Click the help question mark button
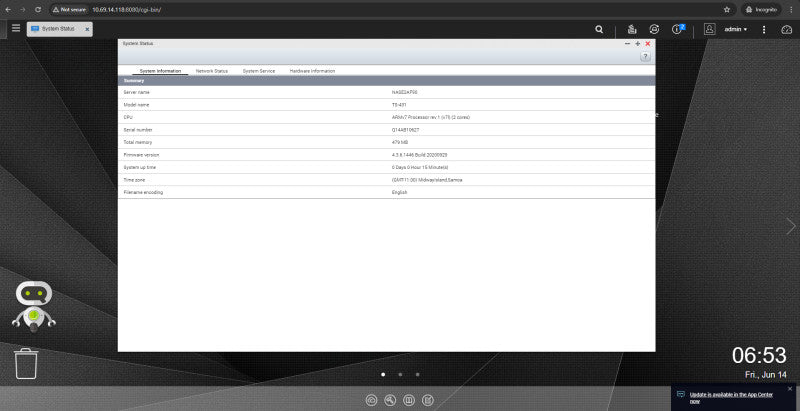Screen dimensions: 800x411 pyautogui.click(x=645, y=57)
